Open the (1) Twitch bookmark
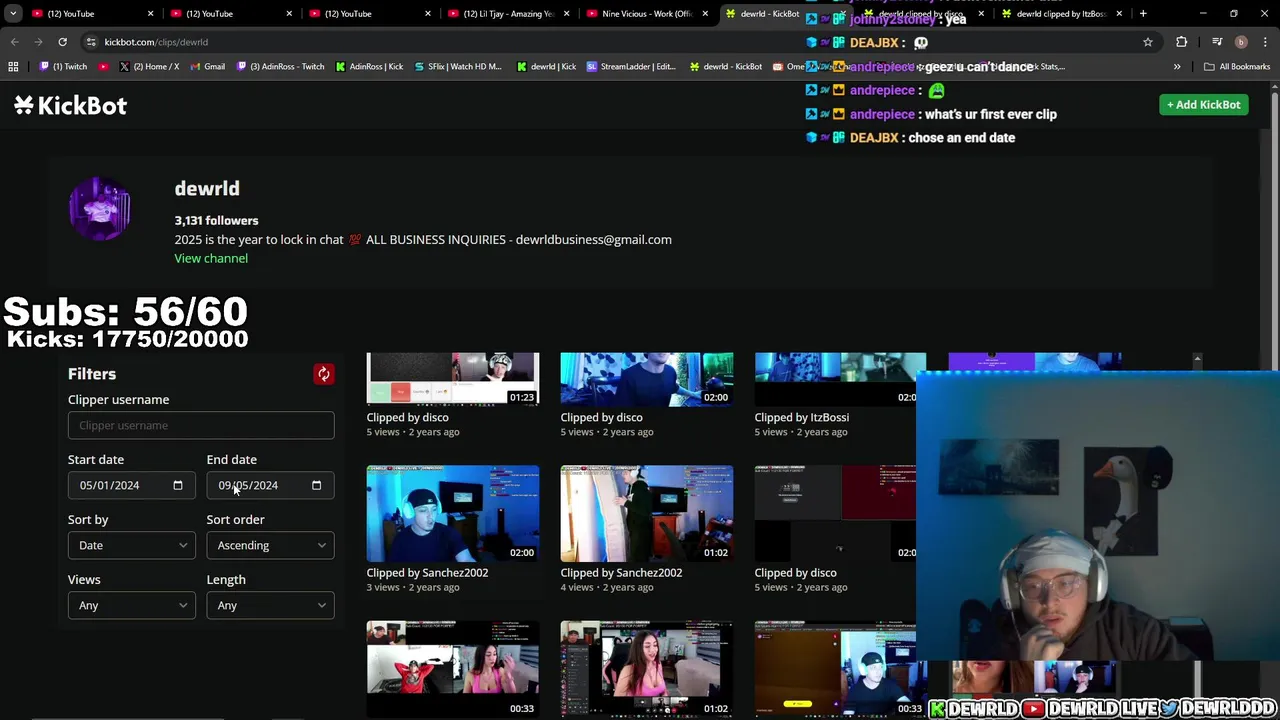 pos(65,66)
